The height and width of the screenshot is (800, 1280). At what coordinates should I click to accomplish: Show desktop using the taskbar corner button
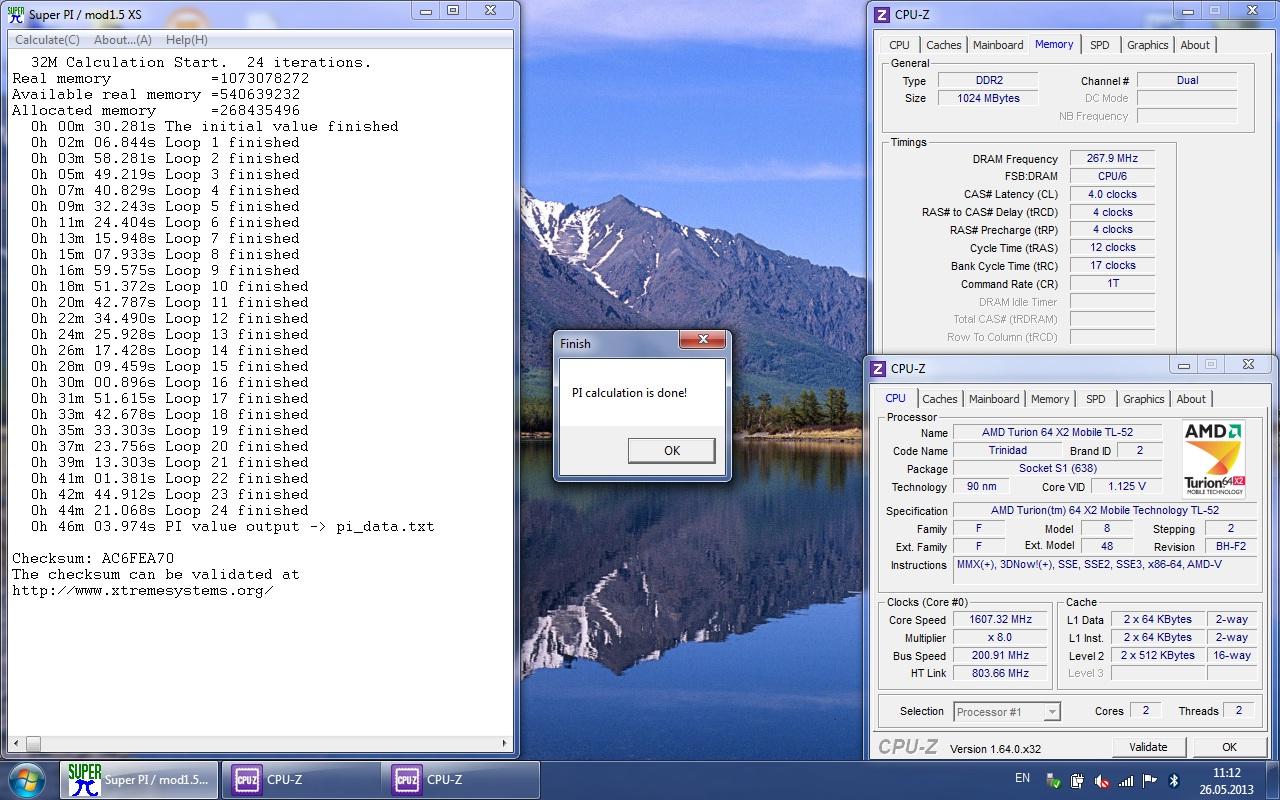point(1272,780)
